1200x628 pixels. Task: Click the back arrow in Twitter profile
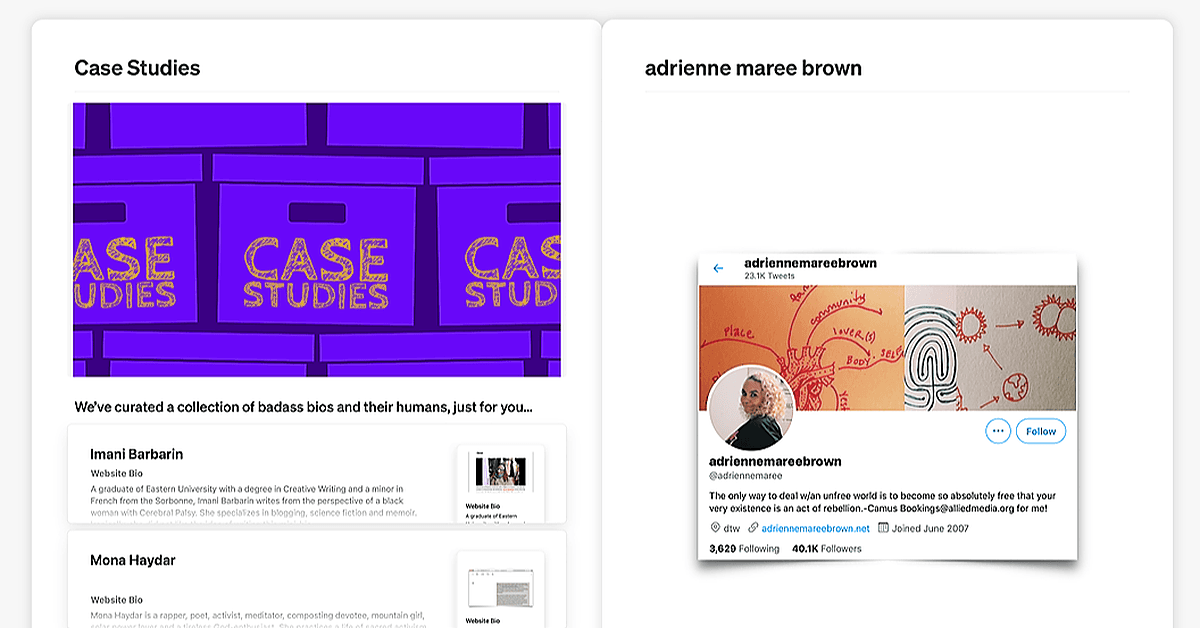tap(718, 268)
